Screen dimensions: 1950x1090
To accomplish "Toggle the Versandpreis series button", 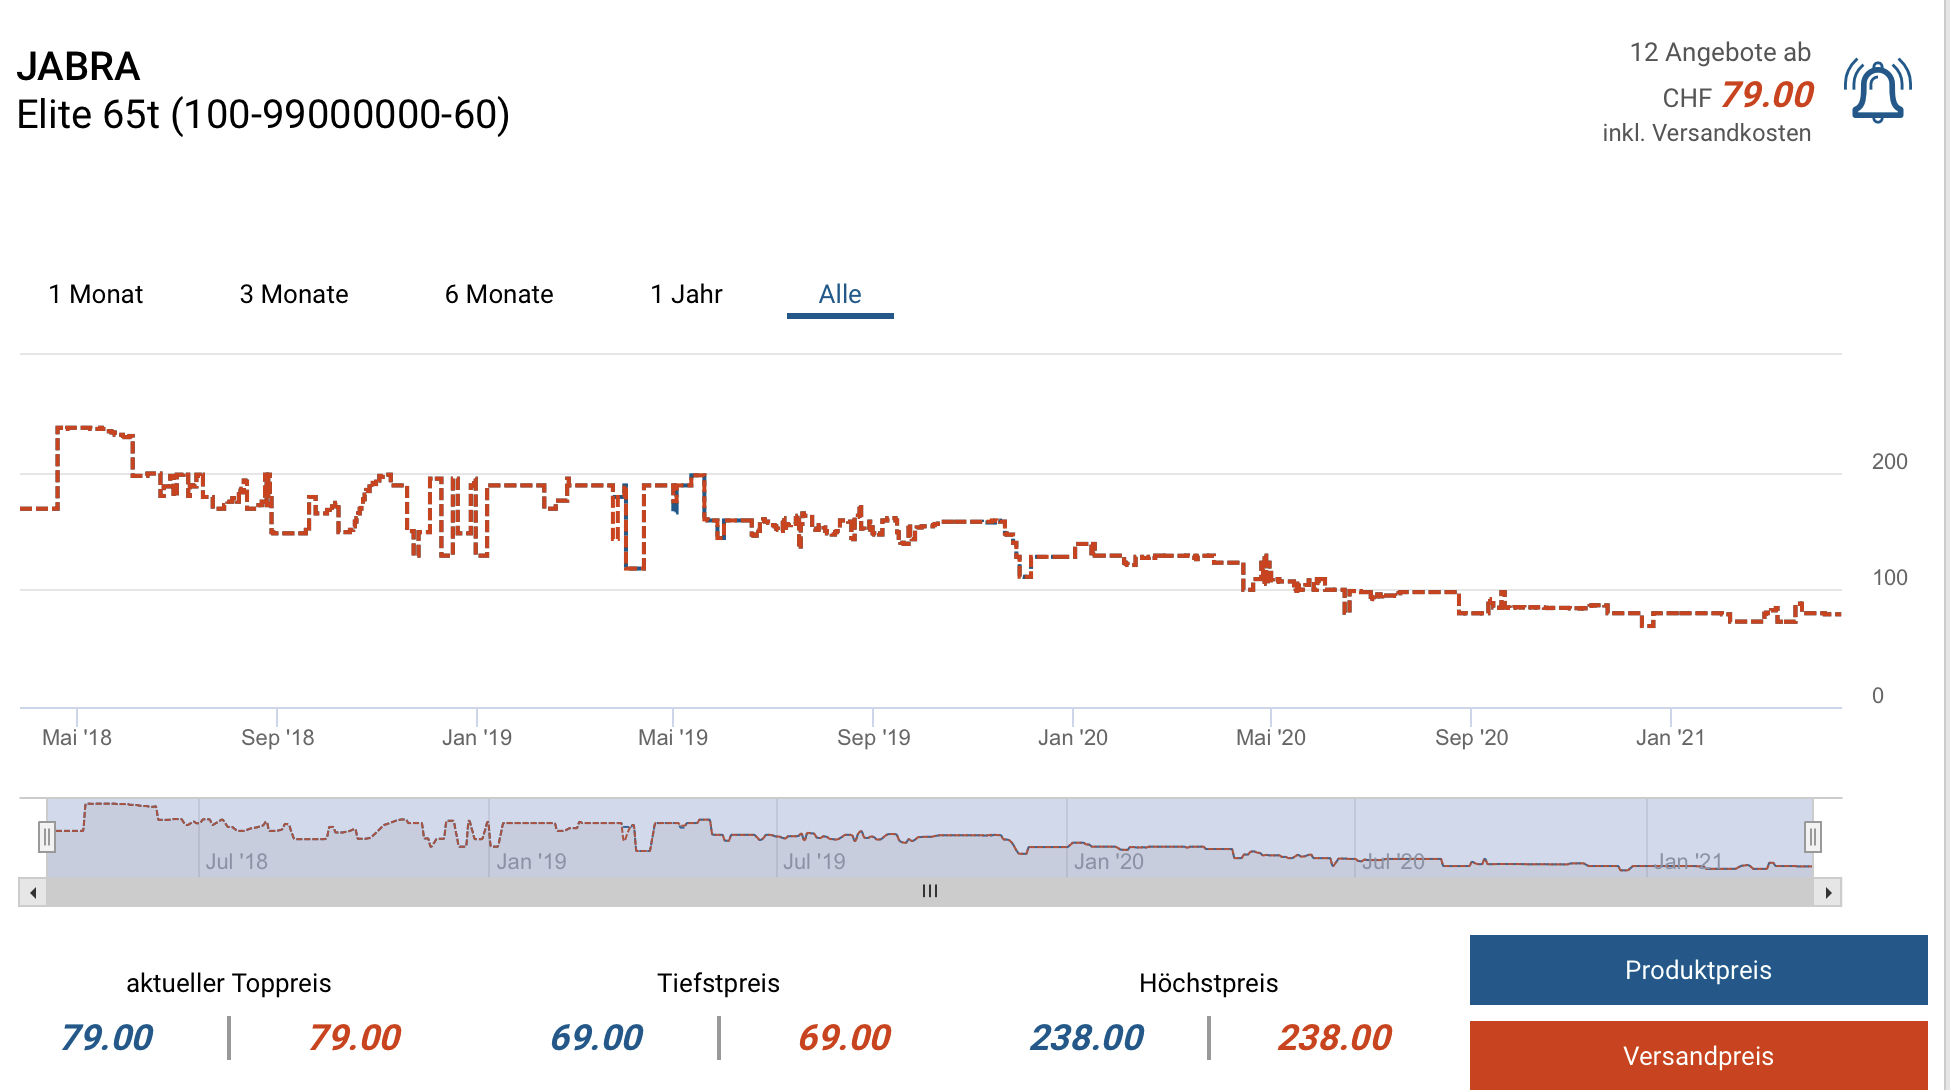I will pyautogui.click(x=1698, y=1055).
